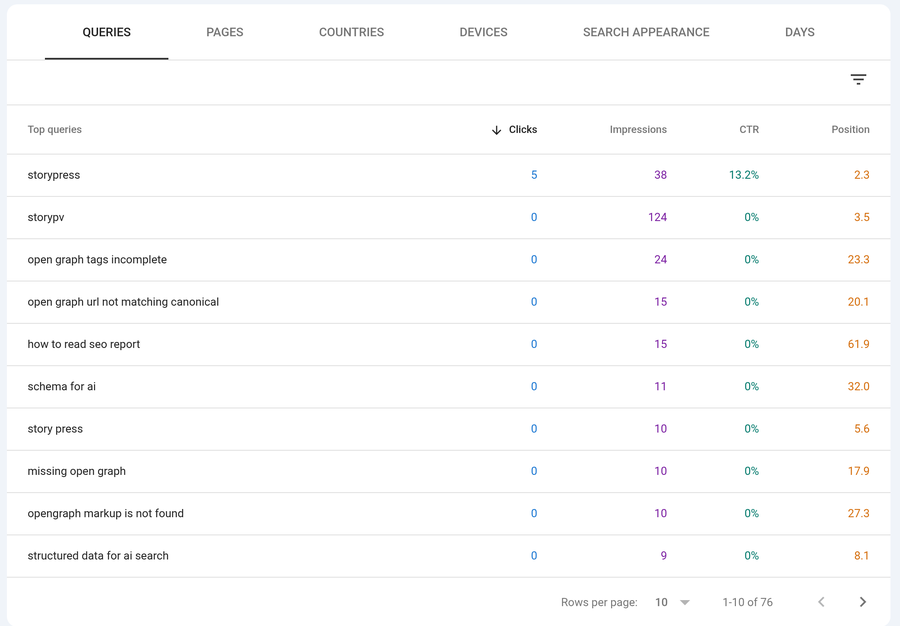This screenshot has width=900, height=626.
Task: Sort by the Impressions column header
Action: pyautogui.click(x=638, y=130)
